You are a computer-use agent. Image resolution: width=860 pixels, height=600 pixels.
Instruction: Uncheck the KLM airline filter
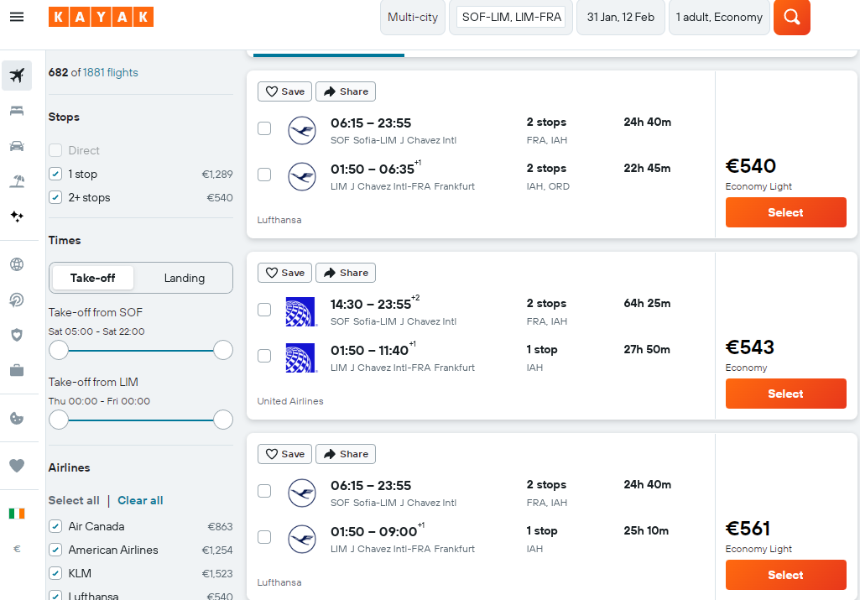(55, 574)
